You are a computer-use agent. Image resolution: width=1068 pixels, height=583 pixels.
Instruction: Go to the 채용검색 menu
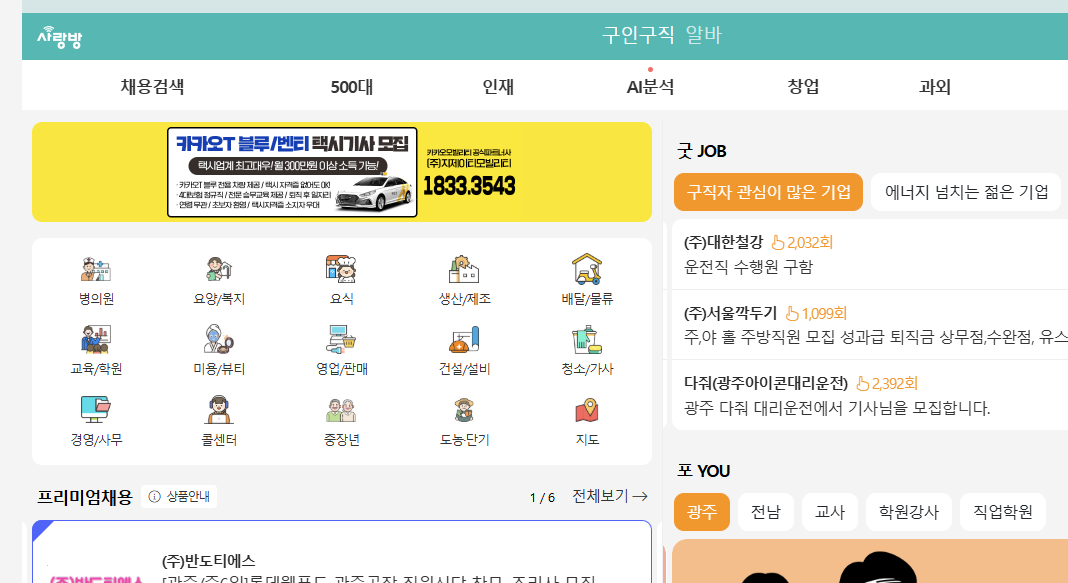[x=153, y=86]
